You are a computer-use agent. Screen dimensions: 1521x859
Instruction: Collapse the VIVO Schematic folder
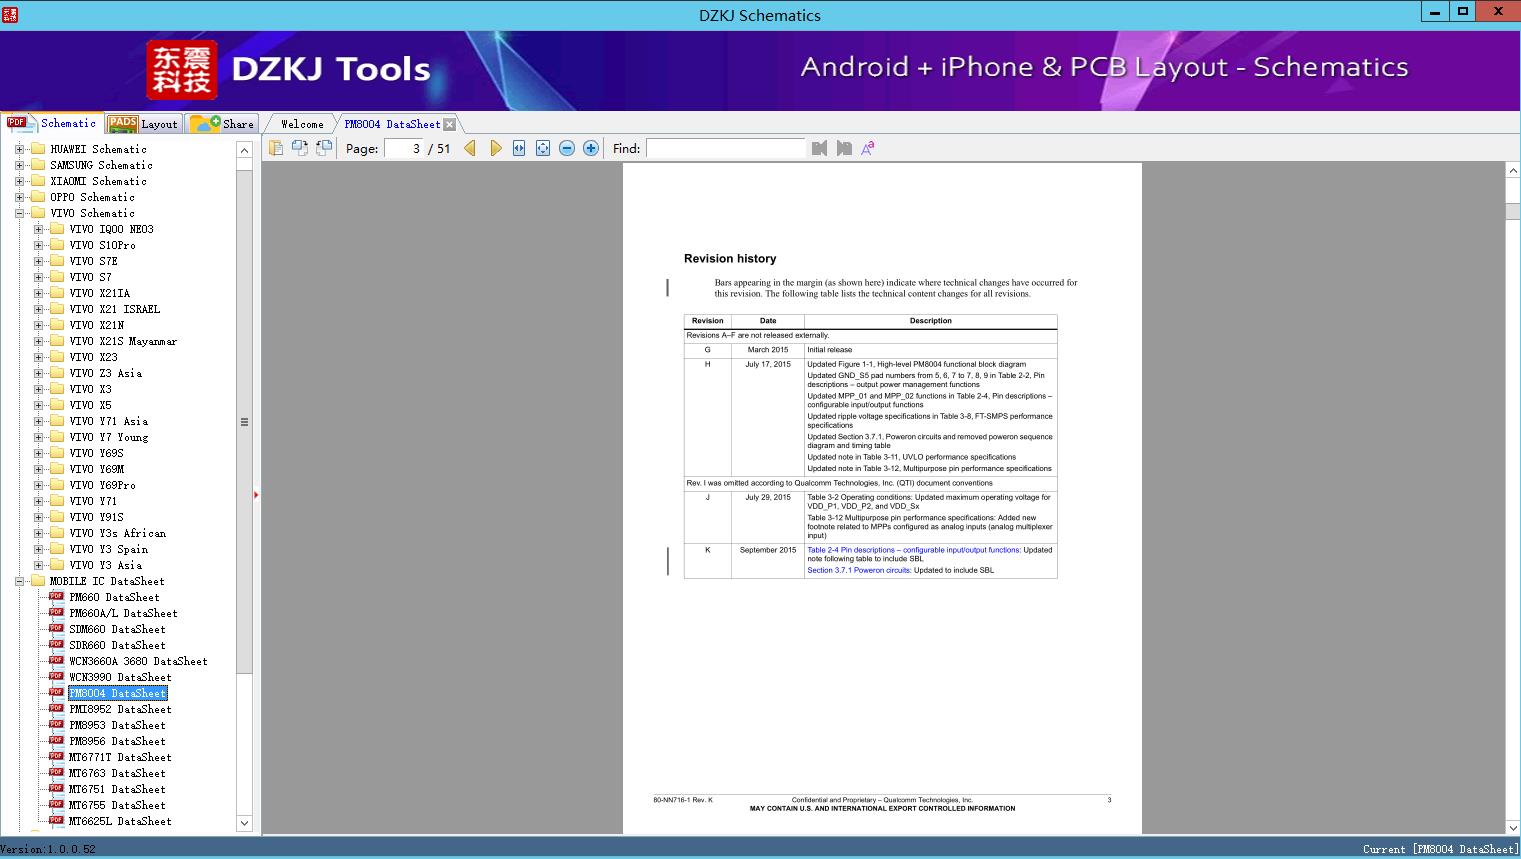(19, 213)
